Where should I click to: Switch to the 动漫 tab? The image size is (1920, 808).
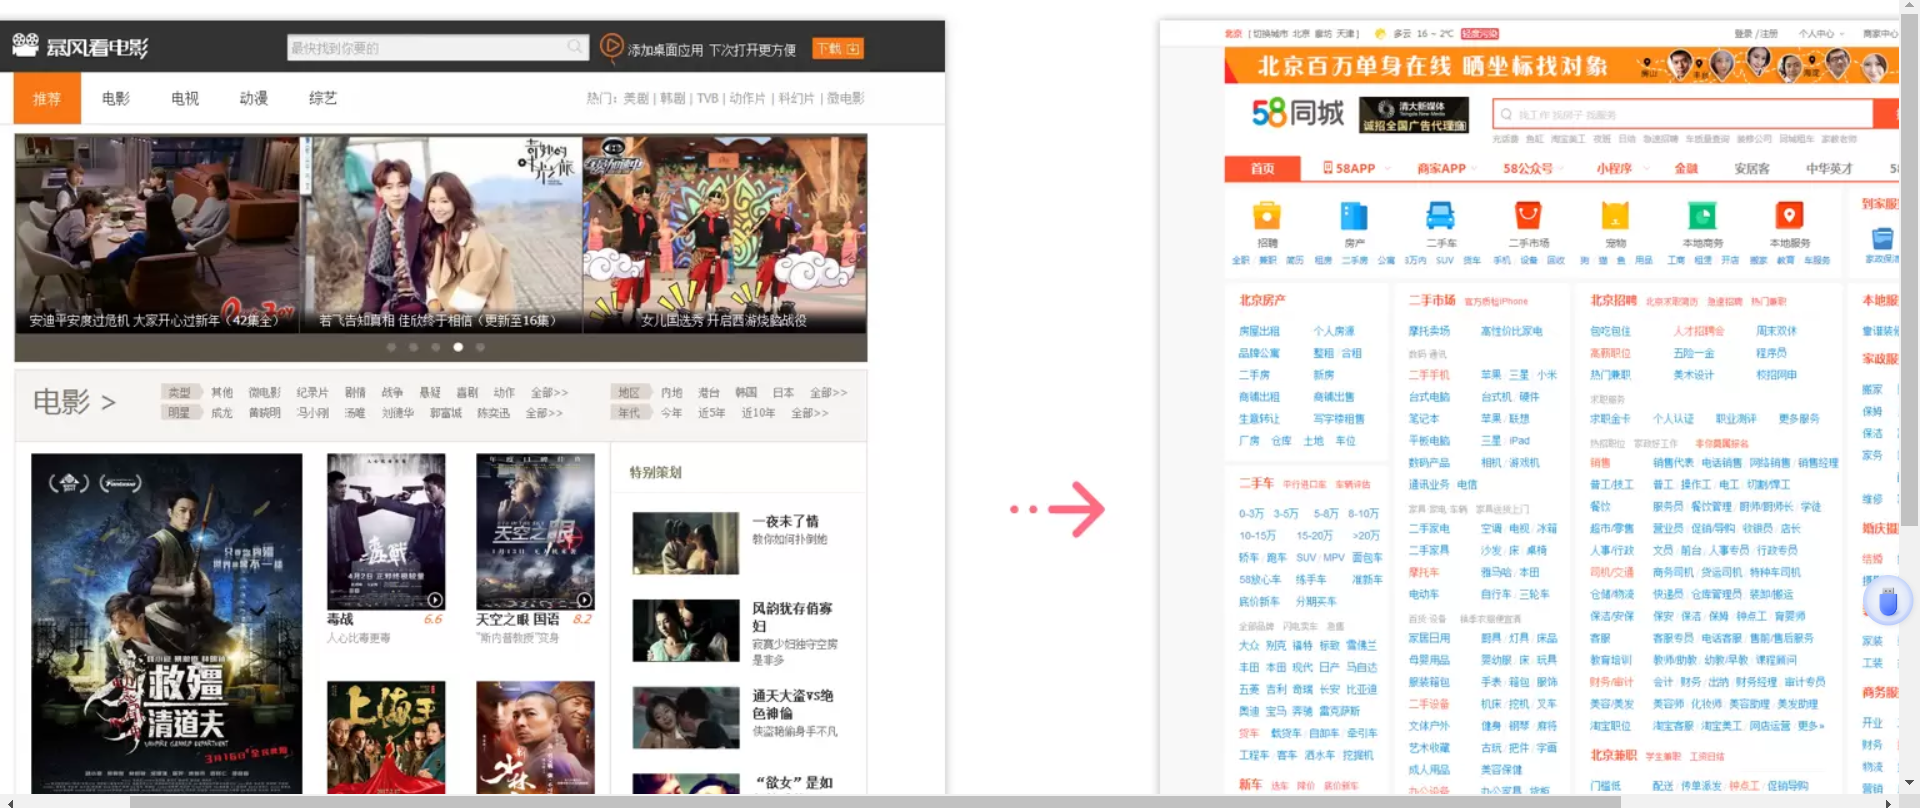tap(254, 98)
